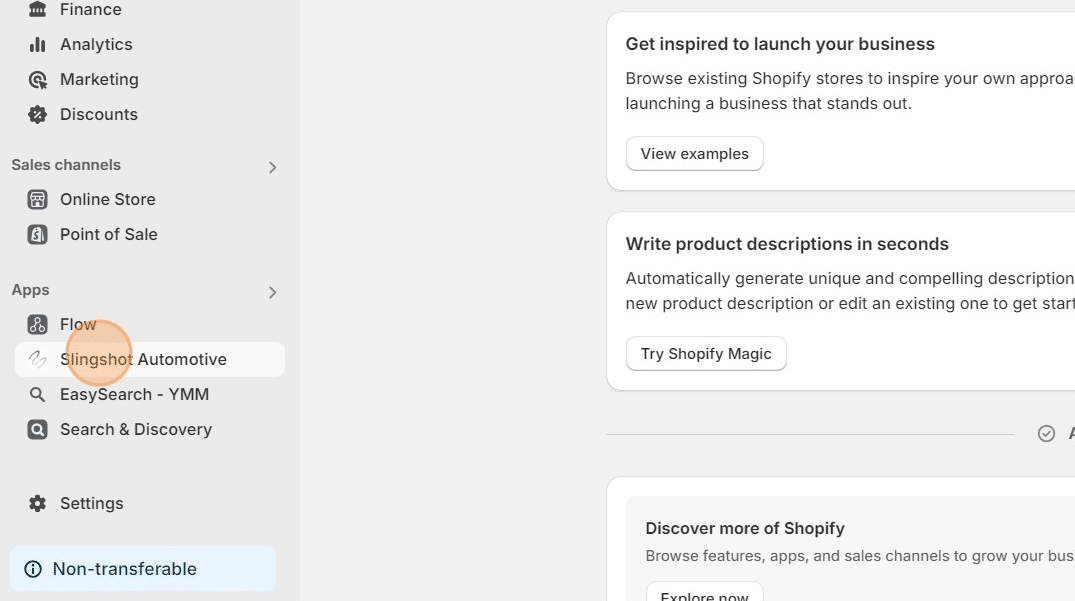The width and height of the screenshot is (1075, 601).
Task: Click the circled checkmark beside divider
Action: pos(1046,434)
